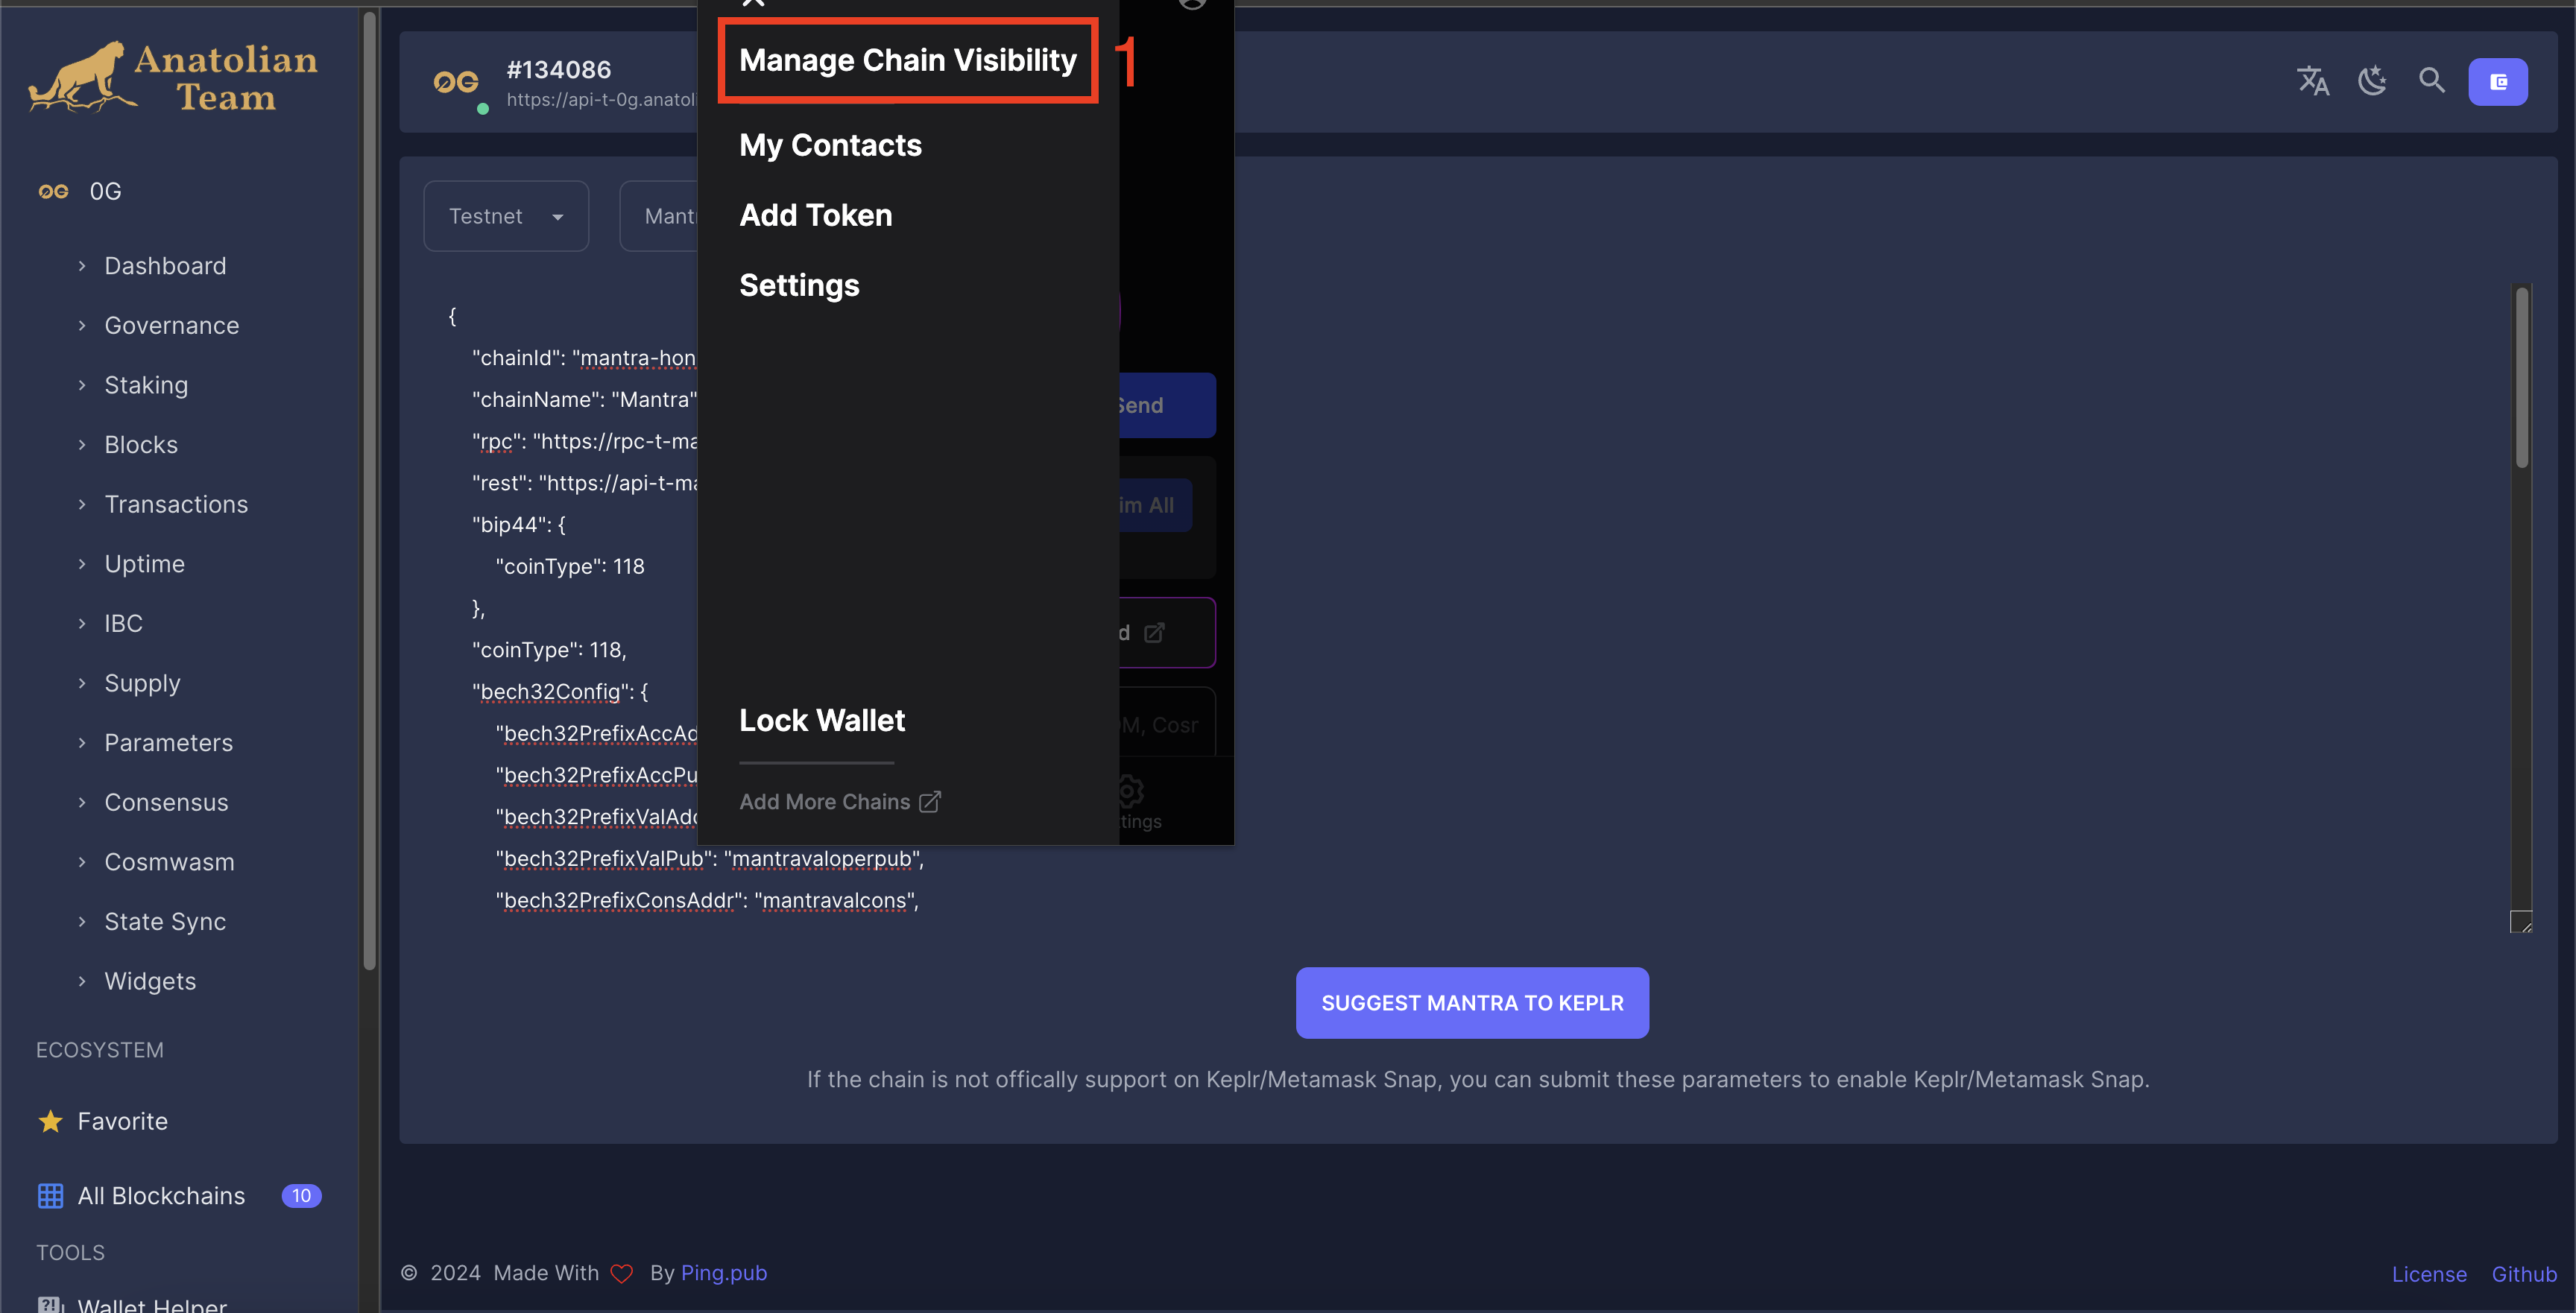
Task: Click the 0G network icon
Action: coord(54,189)
